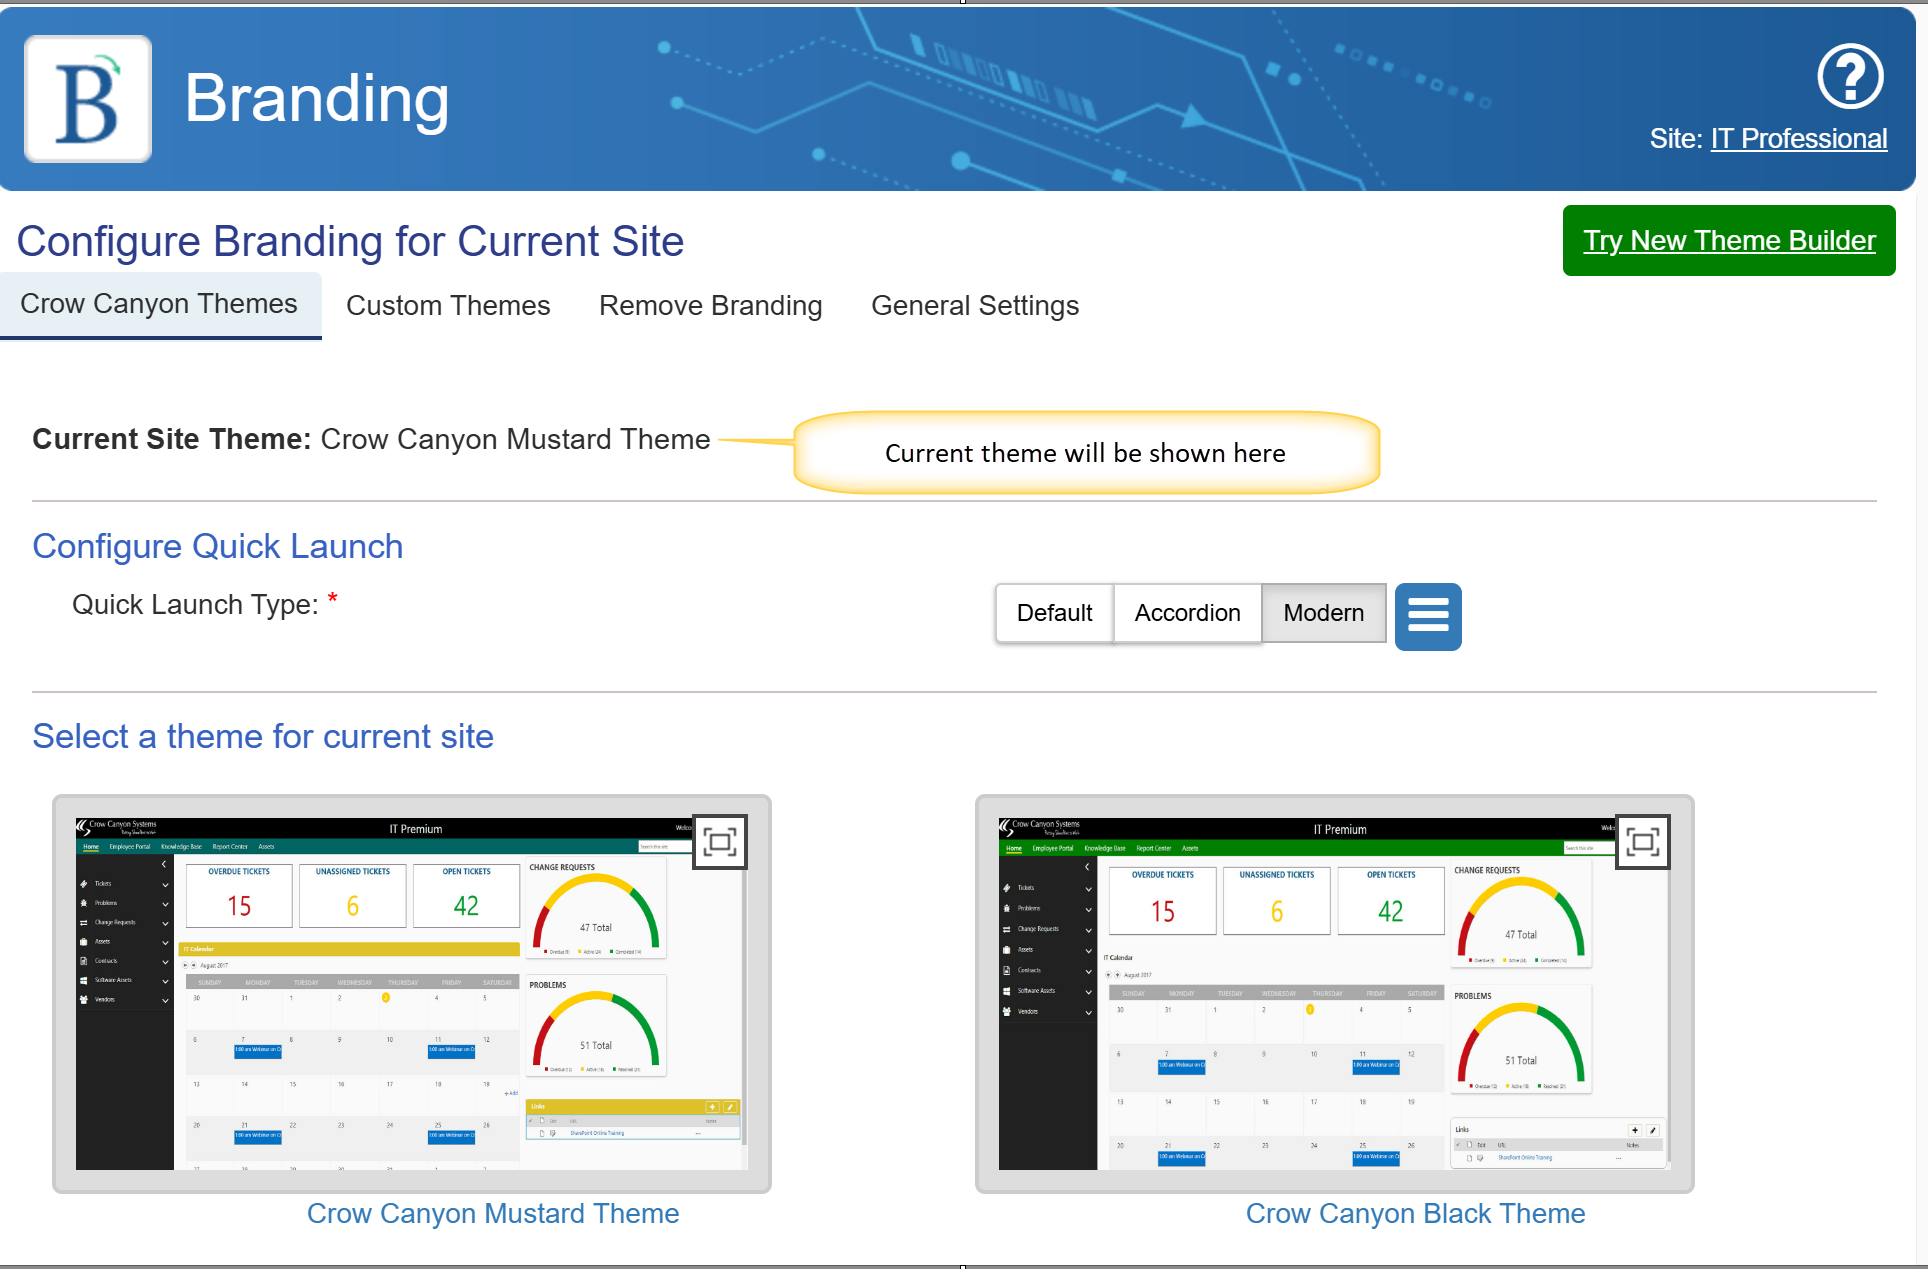The height and width of the screenshot is (1269, 1928).
Task: Open the Remove Branding tab
Action: click(710, 306)
